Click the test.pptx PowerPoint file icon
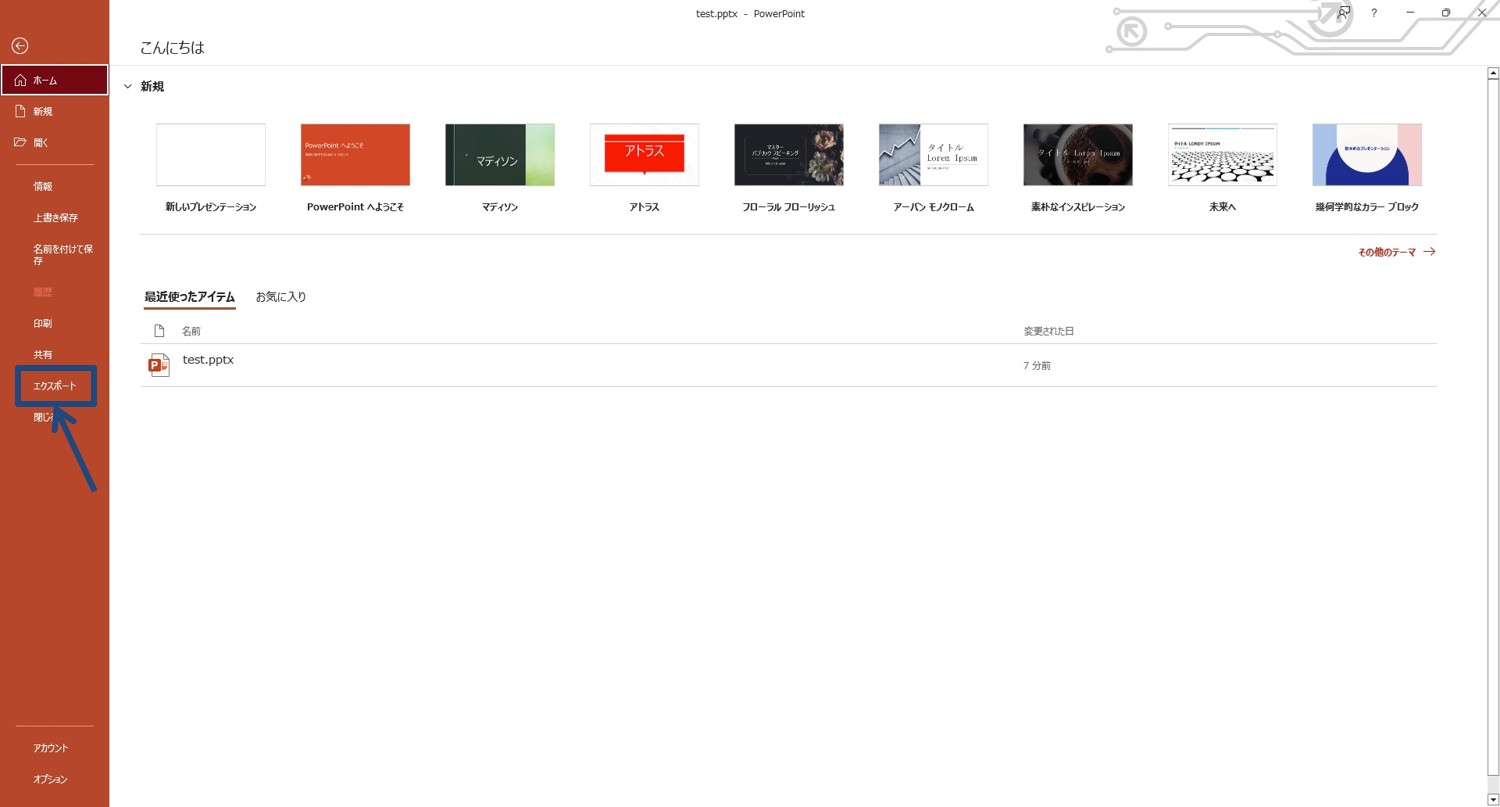The height and width of the screenshot is (807, 1500). click(x=158, y=365)
